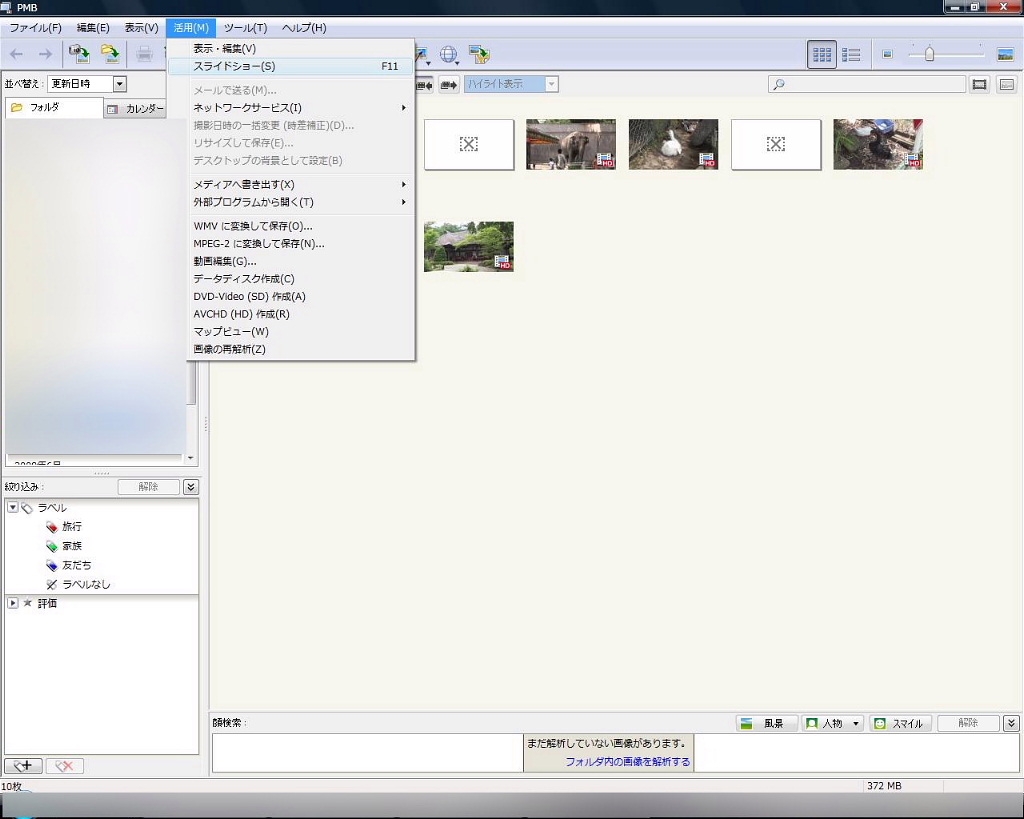This screenshot has height=819, width=1024.
Task: Switch to the カレンダー tab
Action: [x=136, y=109]
